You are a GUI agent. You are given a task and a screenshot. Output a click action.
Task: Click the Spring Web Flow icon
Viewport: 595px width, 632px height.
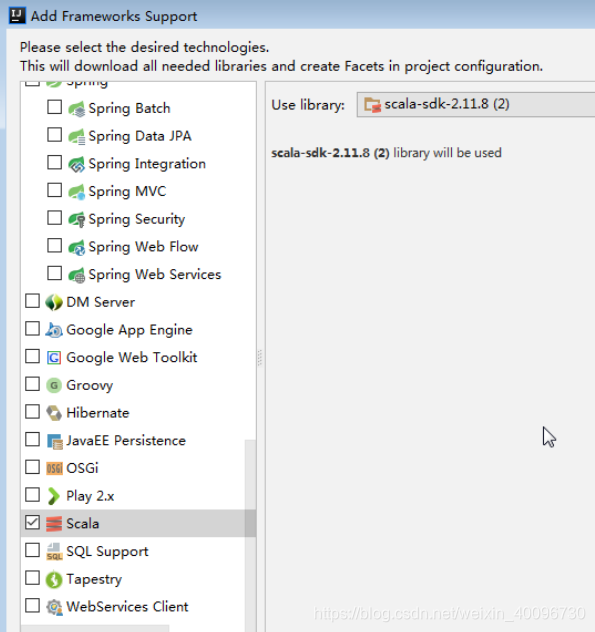(77, 247)
